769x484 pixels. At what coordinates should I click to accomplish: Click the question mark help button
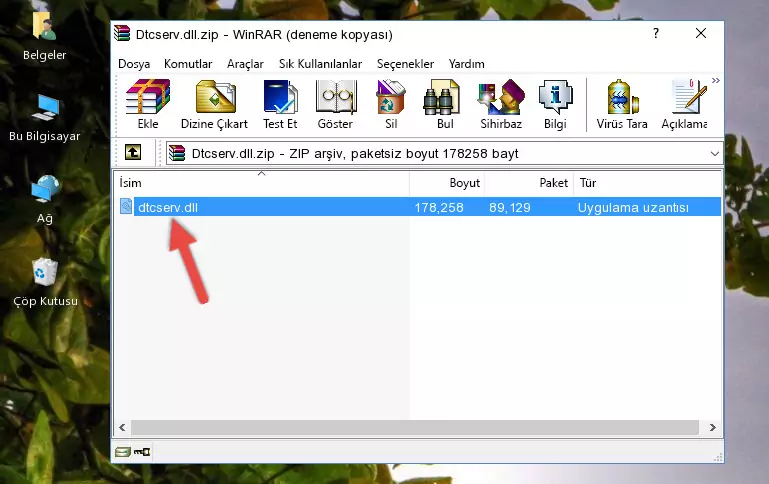(656, 33)
